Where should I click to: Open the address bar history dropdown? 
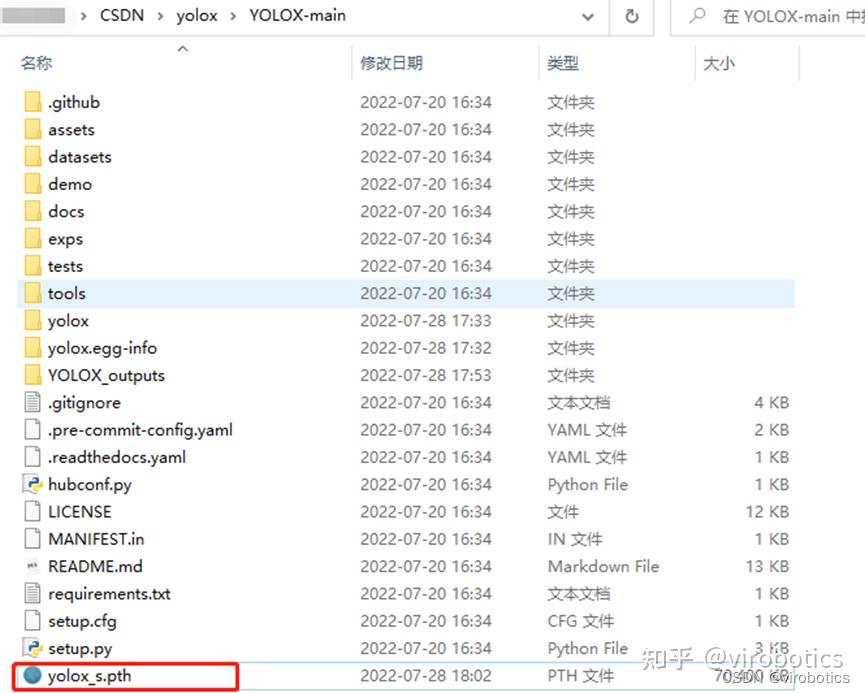coord(588,17)
